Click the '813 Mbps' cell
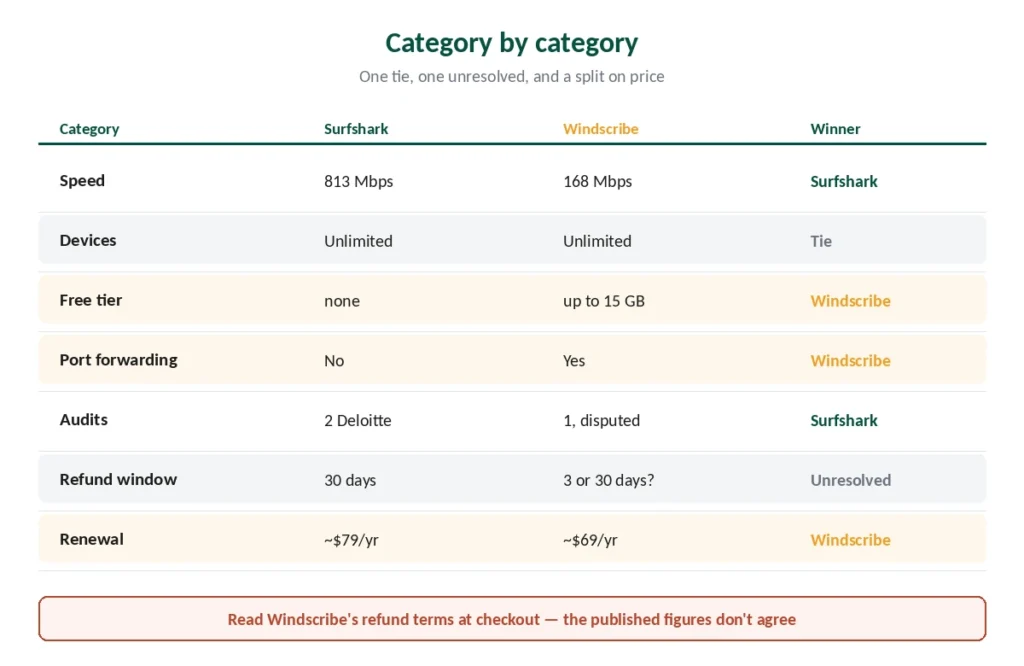 (359, 182)
